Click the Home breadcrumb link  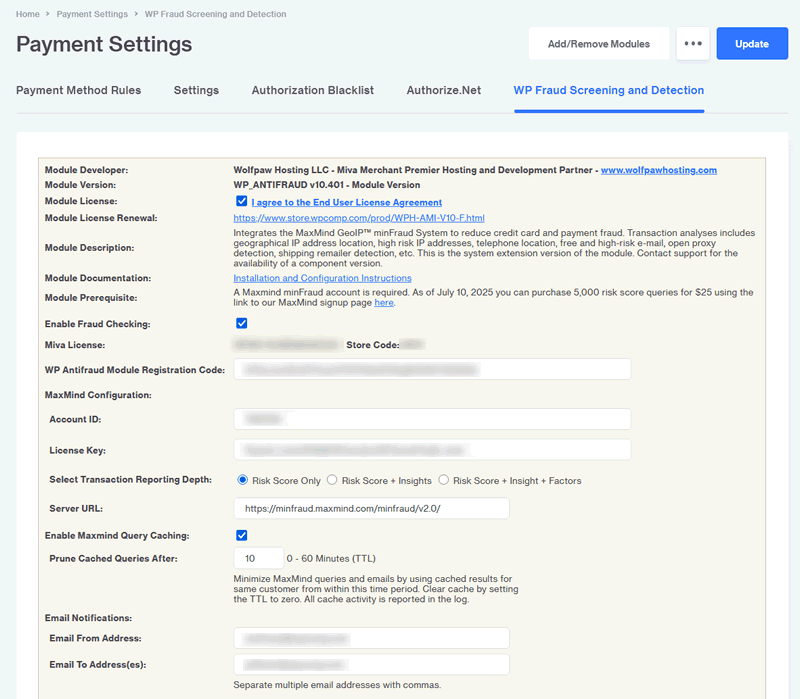28,14
